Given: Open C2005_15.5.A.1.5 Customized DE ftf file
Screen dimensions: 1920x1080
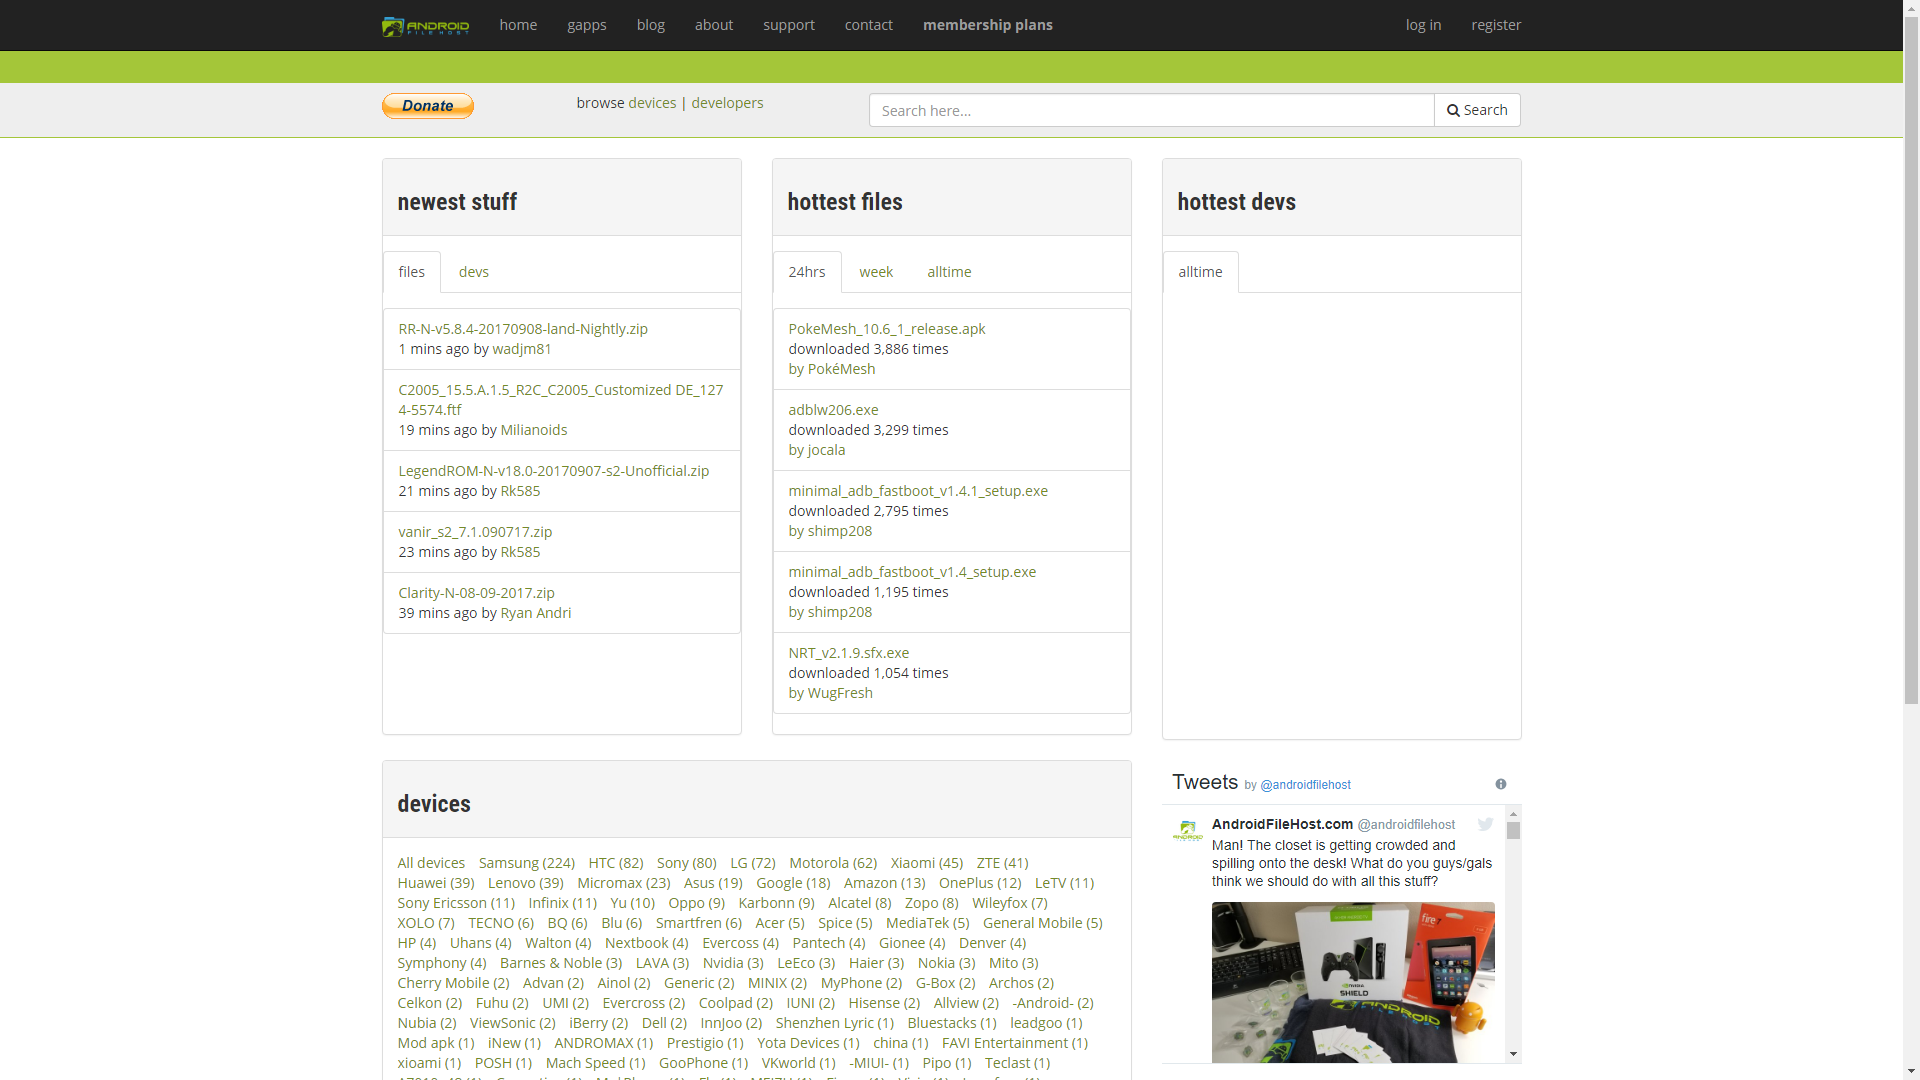Looking at the screenshot, I should (x=561, y=400).
